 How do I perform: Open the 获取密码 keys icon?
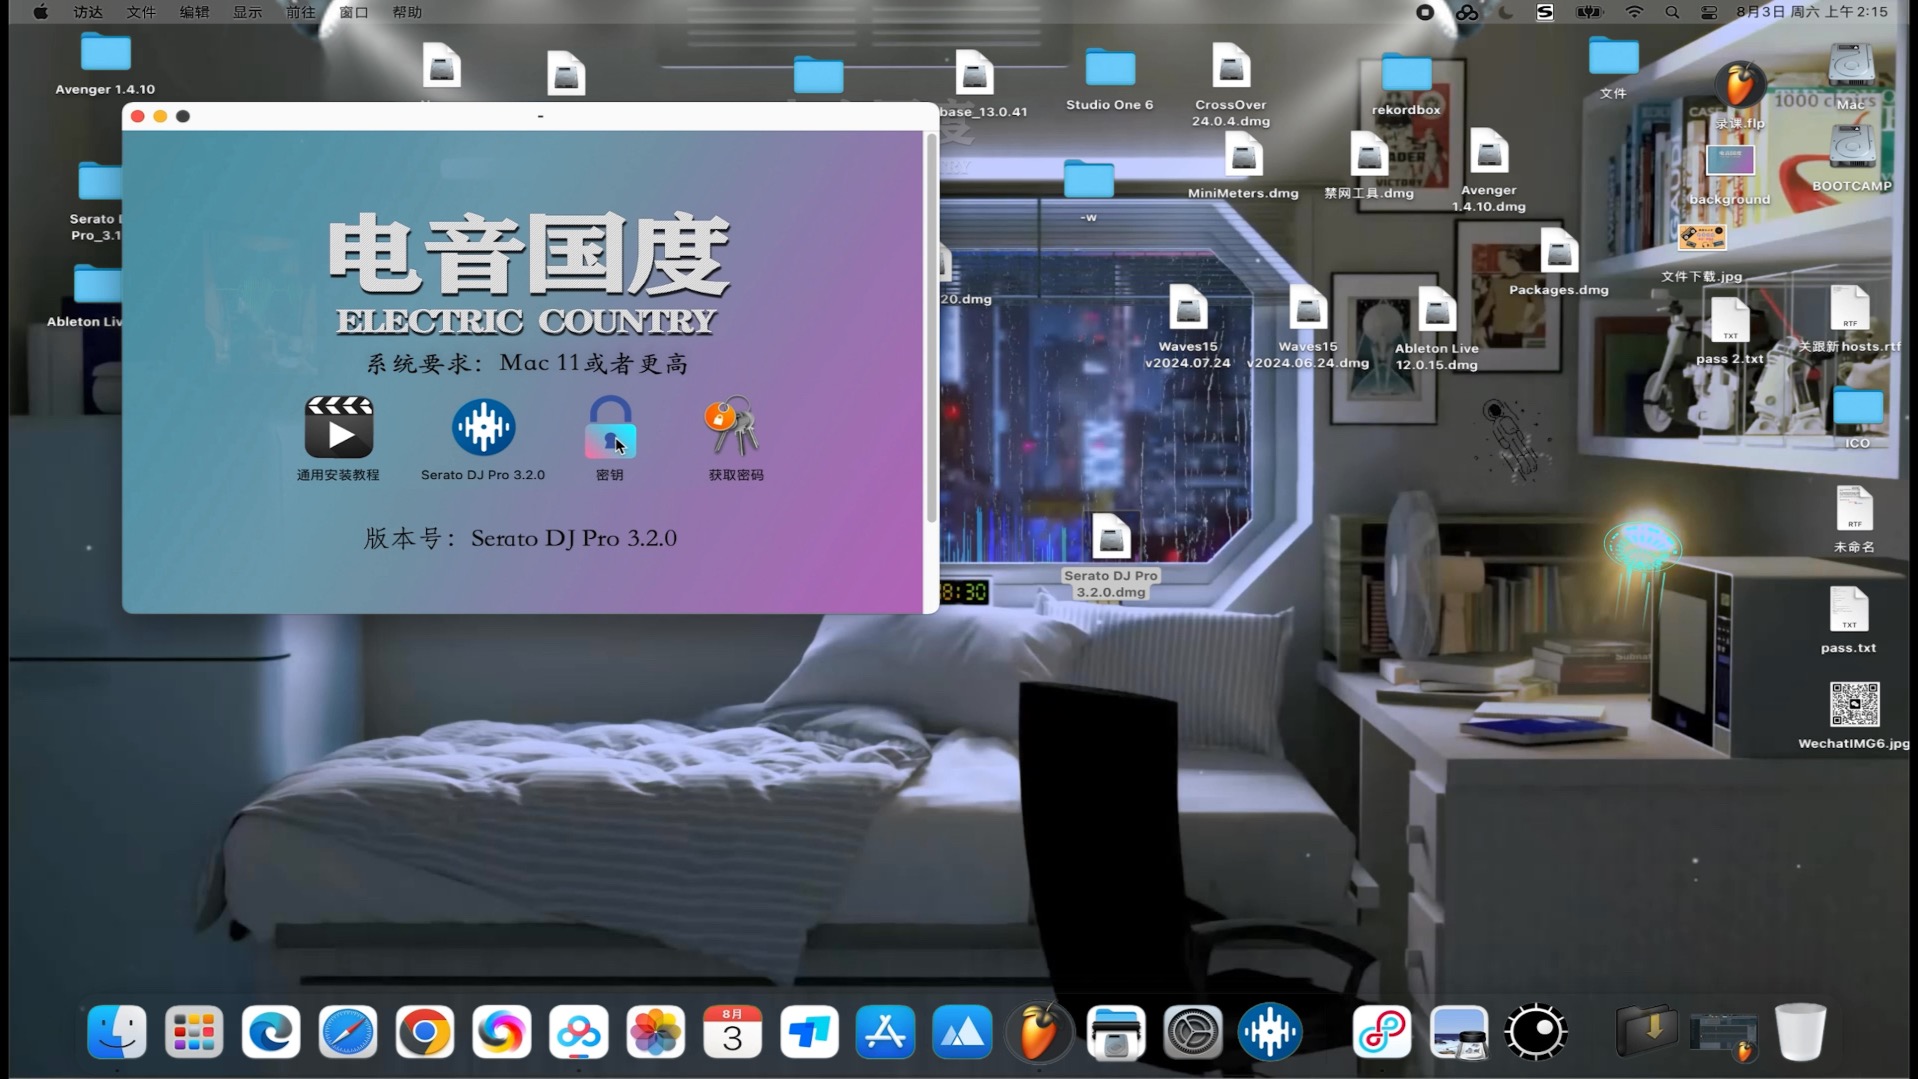[x=734, y=427]
